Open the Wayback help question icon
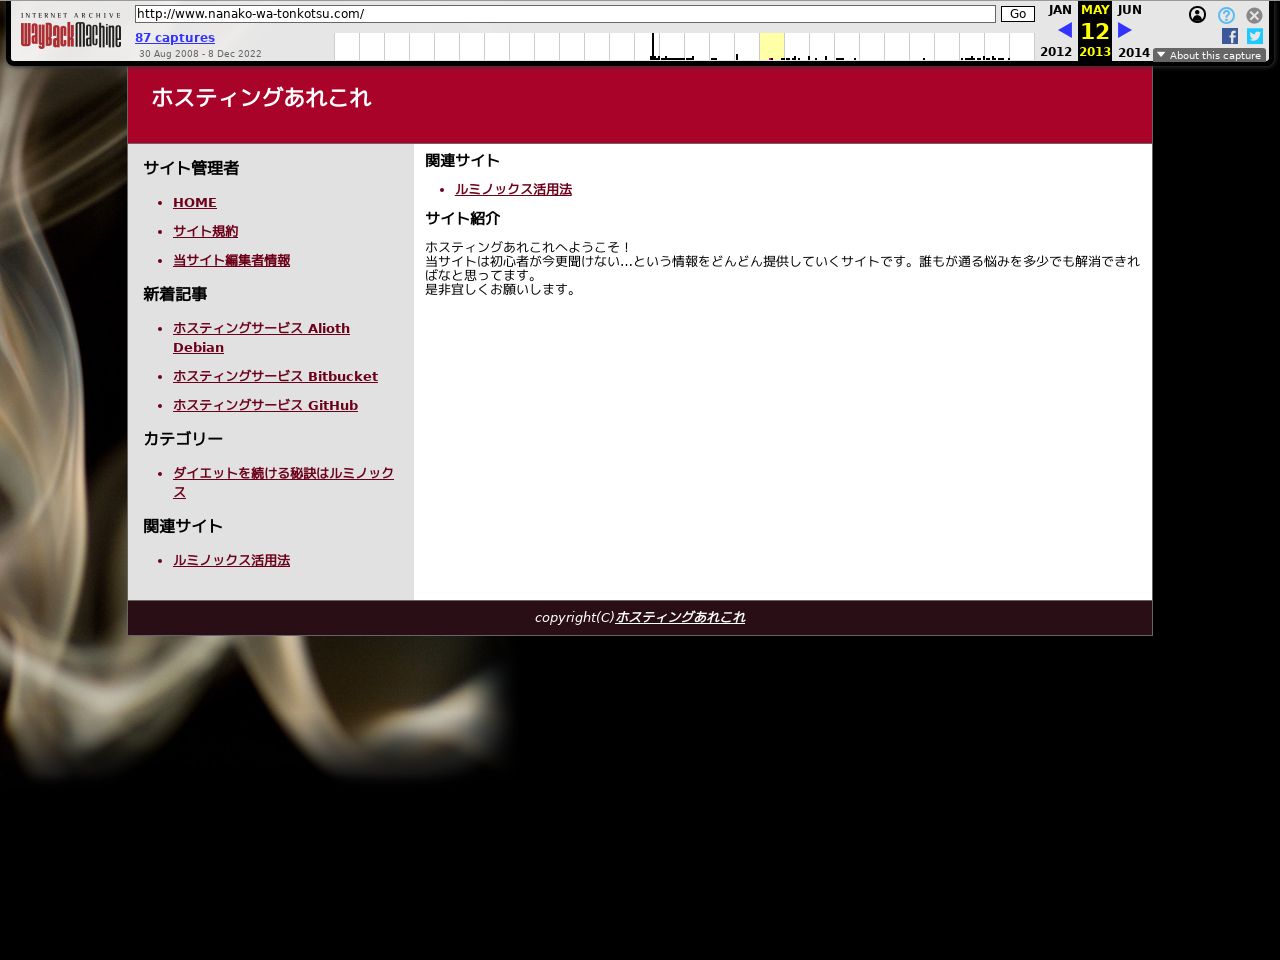Screen dimensions: 1280x960 click(1226, 15)
